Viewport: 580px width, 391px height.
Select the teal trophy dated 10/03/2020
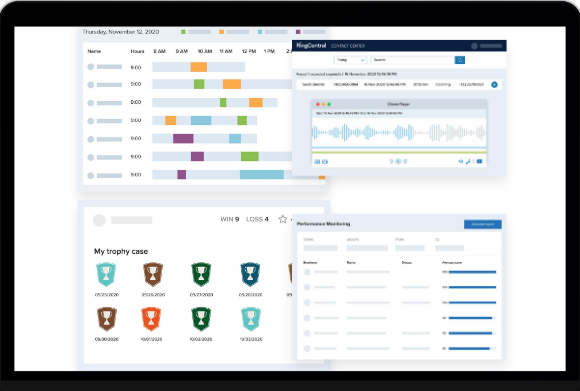[251, 319]
